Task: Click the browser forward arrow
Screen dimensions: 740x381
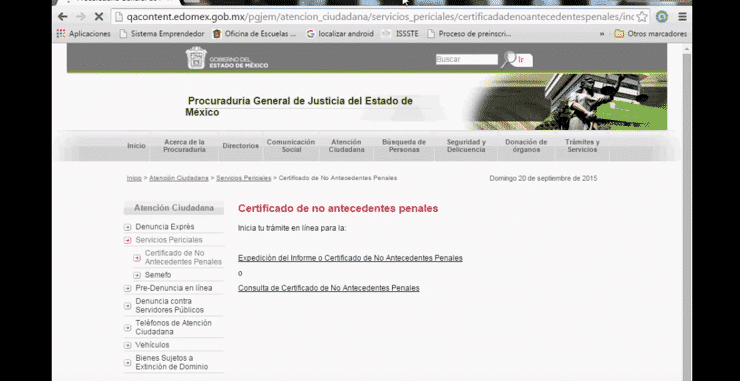Action: pyautogui.click(x=81, y=17)
